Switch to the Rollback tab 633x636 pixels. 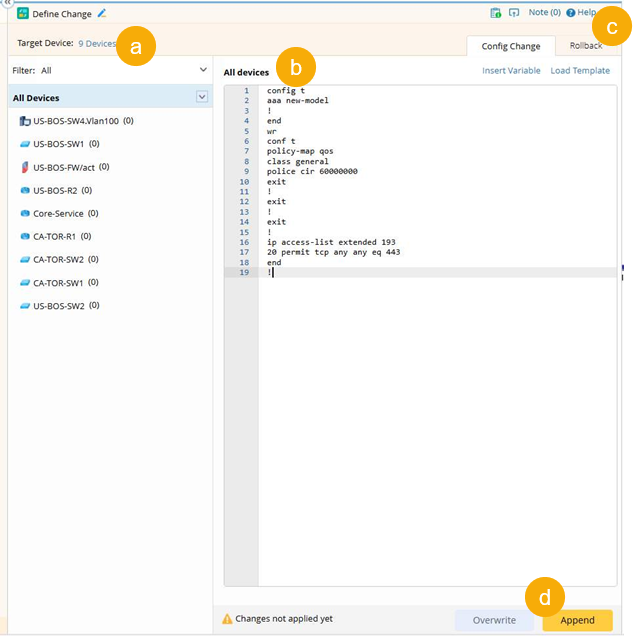tap(586, 45)
